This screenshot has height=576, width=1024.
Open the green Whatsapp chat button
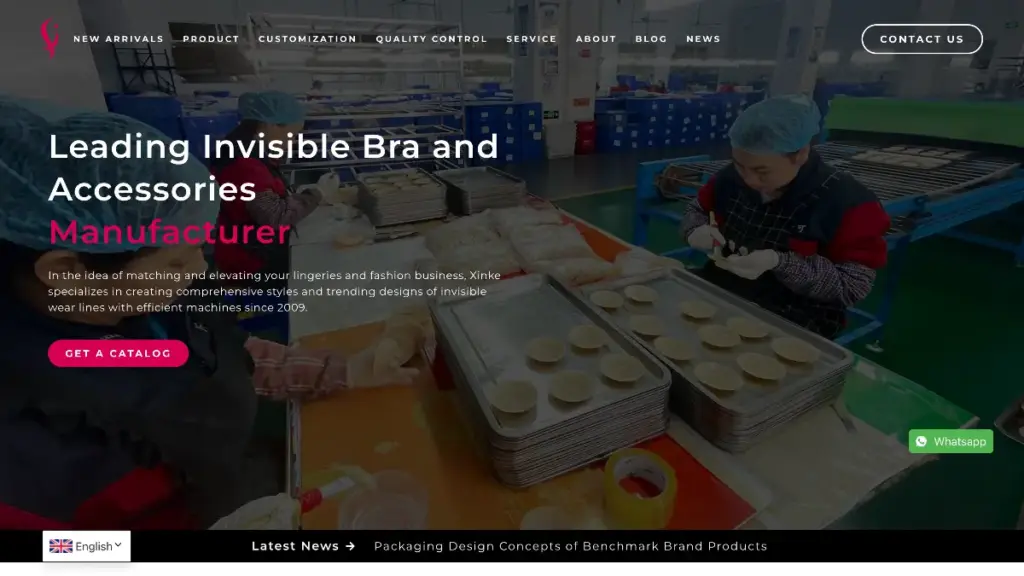click(x=951, y=441)
